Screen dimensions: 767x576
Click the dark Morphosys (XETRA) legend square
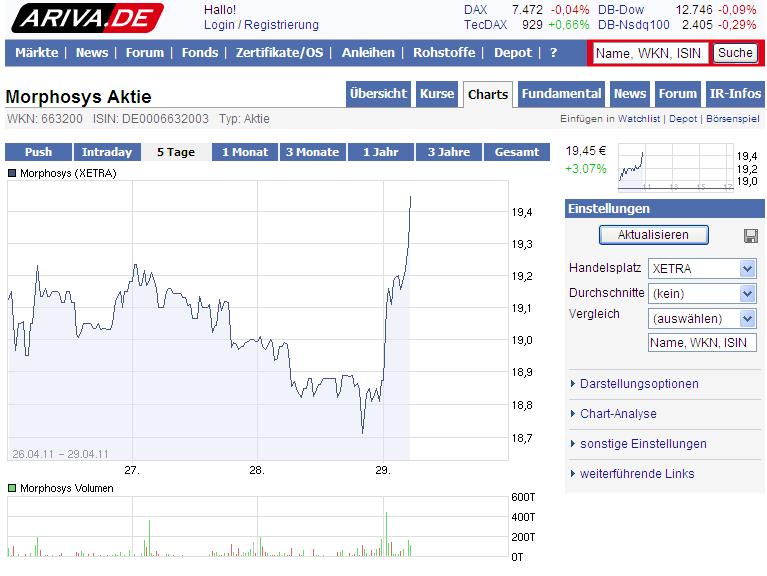12,173
